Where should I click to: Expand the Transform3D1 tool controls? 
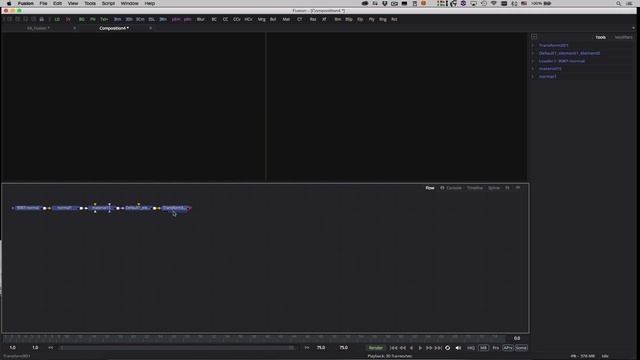533,45
